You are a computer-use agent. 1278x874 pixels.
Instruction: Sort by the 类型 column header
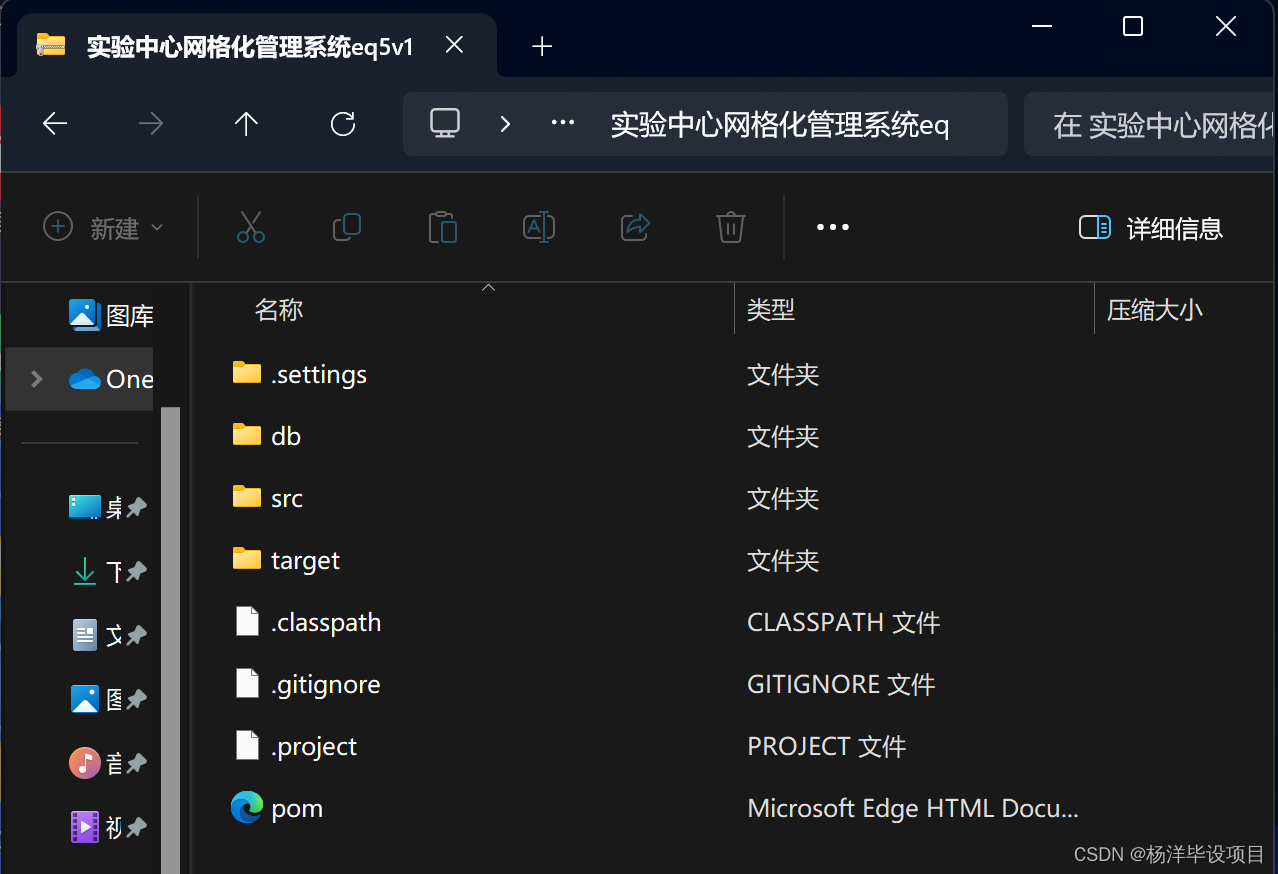coord(771,310)
